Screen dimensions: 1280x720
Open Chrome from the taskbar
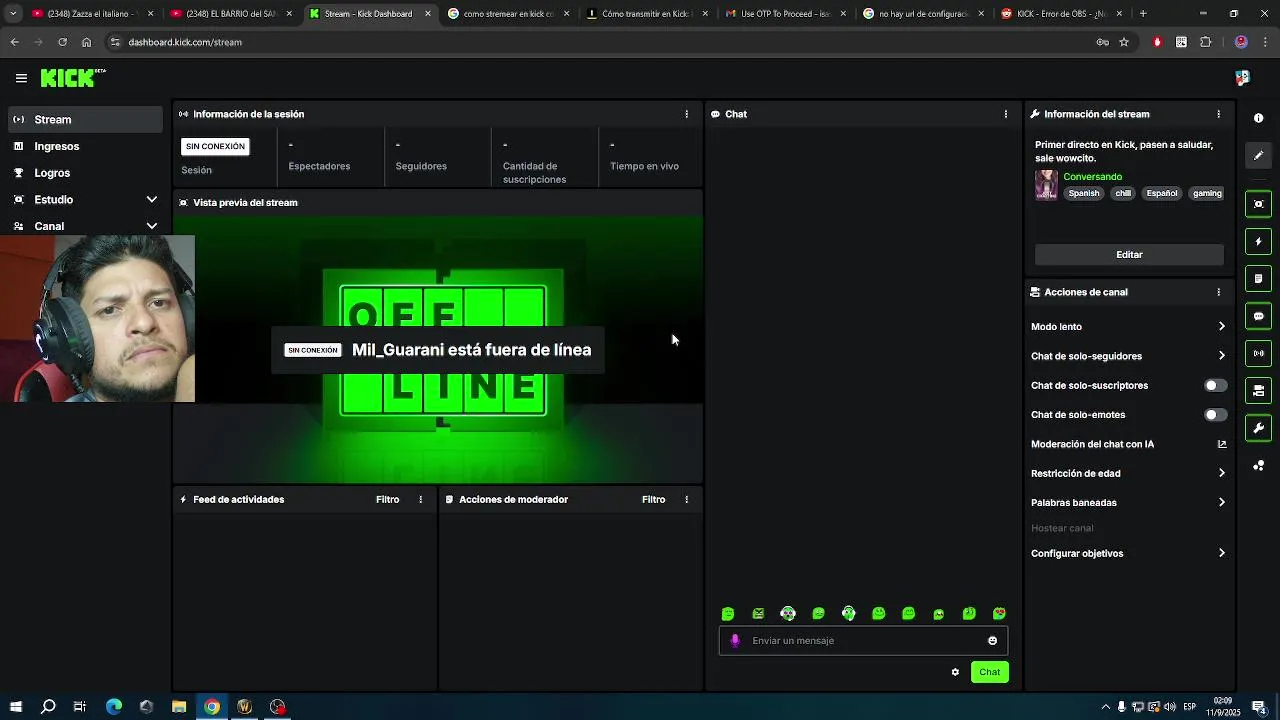(212, 707)
